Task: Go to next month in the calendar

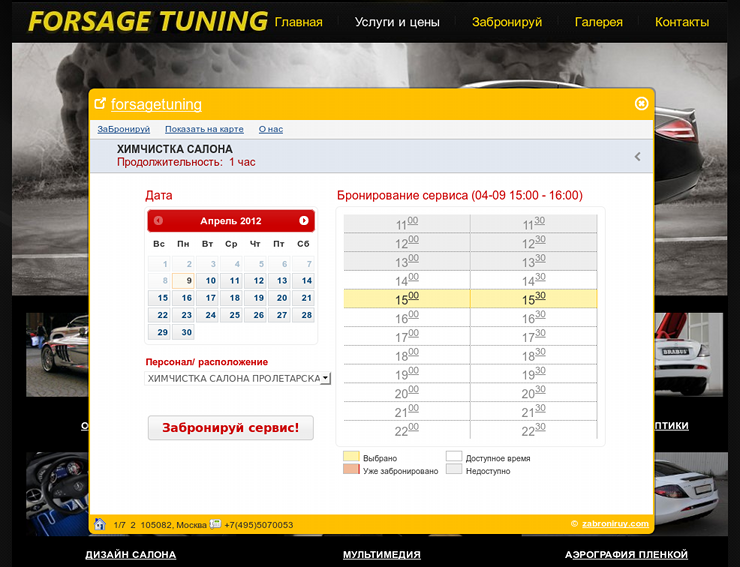Action: [303, 220]
